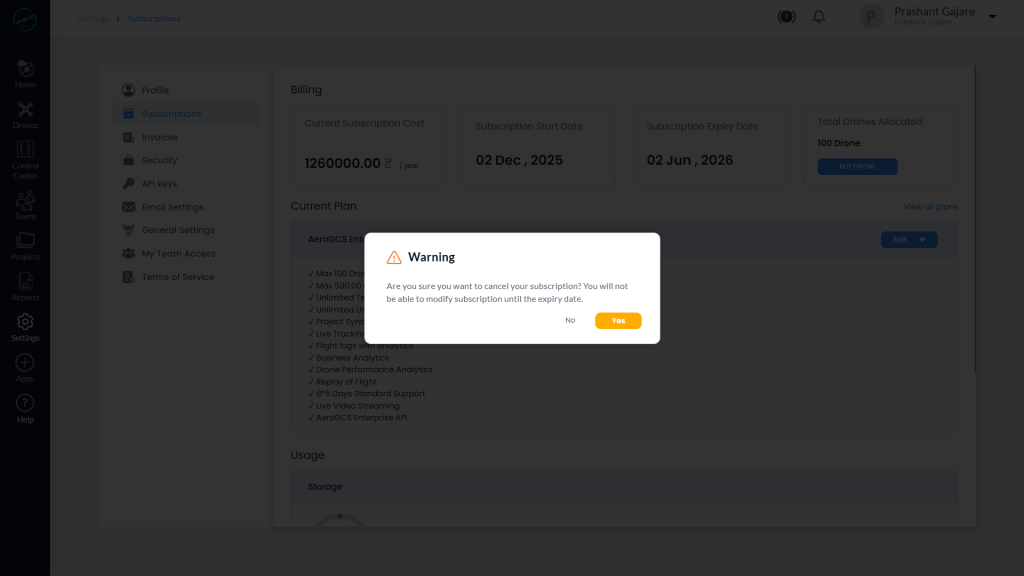Dismiss the warning by clicking No
The width and height of the screenshot is (1024, 576).
(x=570, y=320)
